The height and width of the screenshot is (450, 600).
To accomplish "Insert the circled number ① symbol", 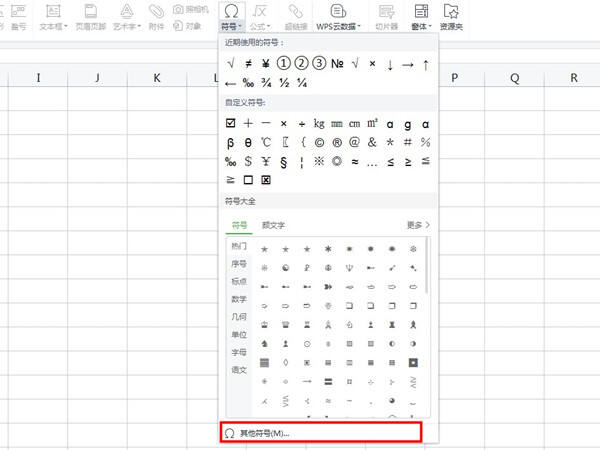I will [284, 65].
